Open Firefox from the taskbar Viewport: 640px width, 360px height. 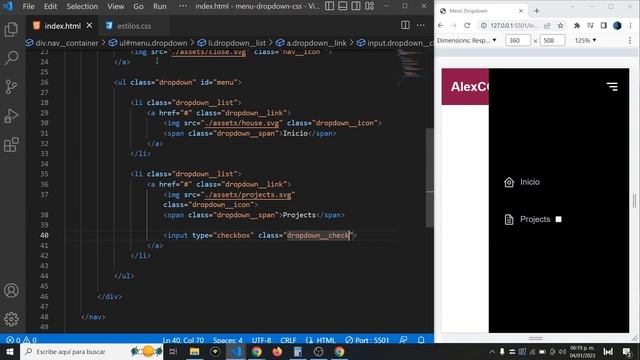pos(277,351)
